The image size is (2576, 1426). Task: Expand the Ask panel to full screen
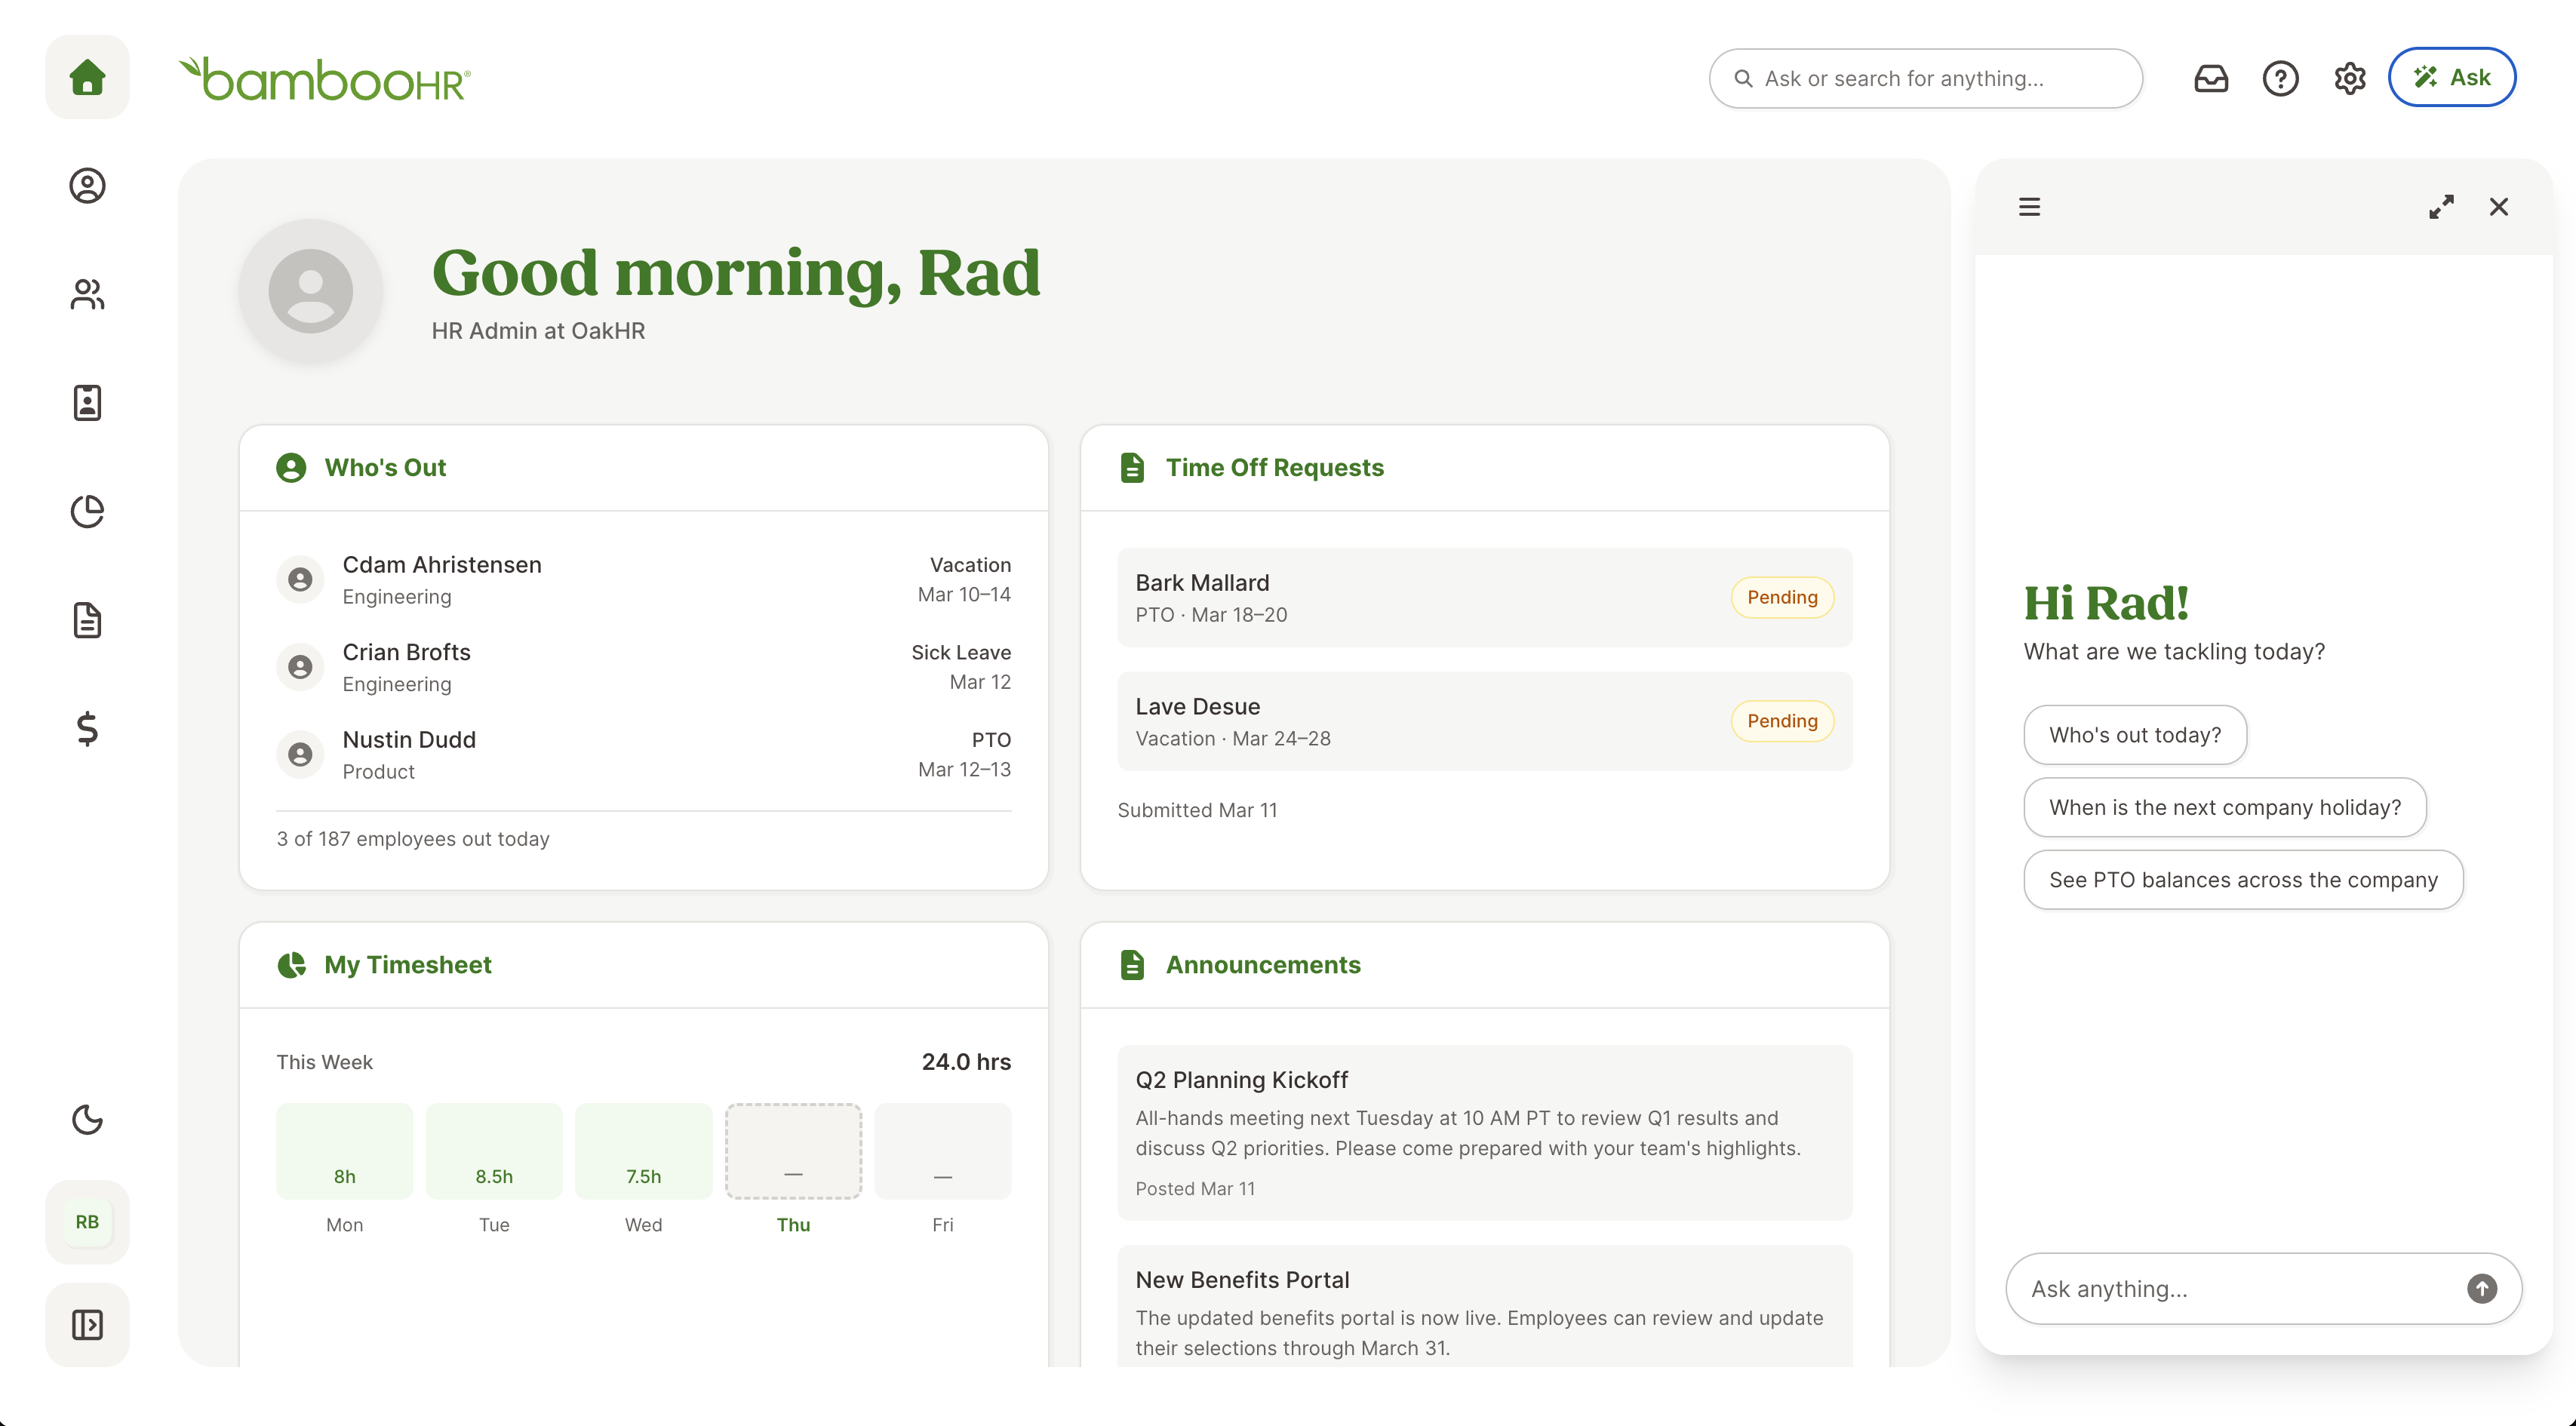(2441, 207)
